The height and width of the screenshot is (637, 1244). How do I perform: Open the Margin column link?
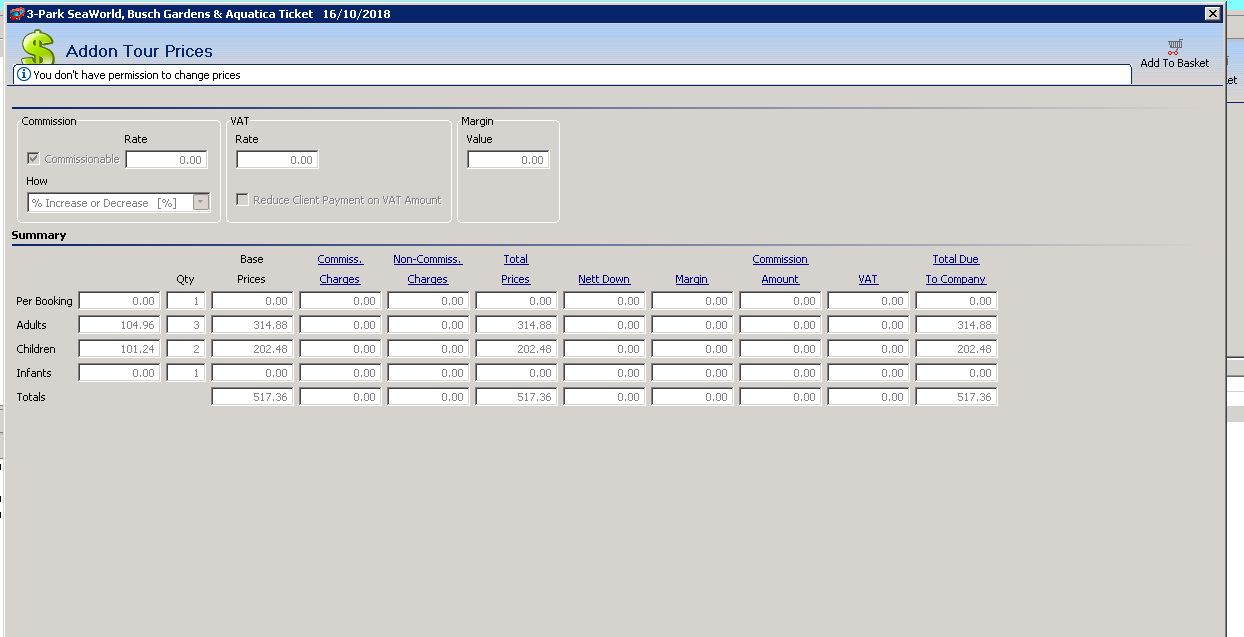[x=692, y=279]
